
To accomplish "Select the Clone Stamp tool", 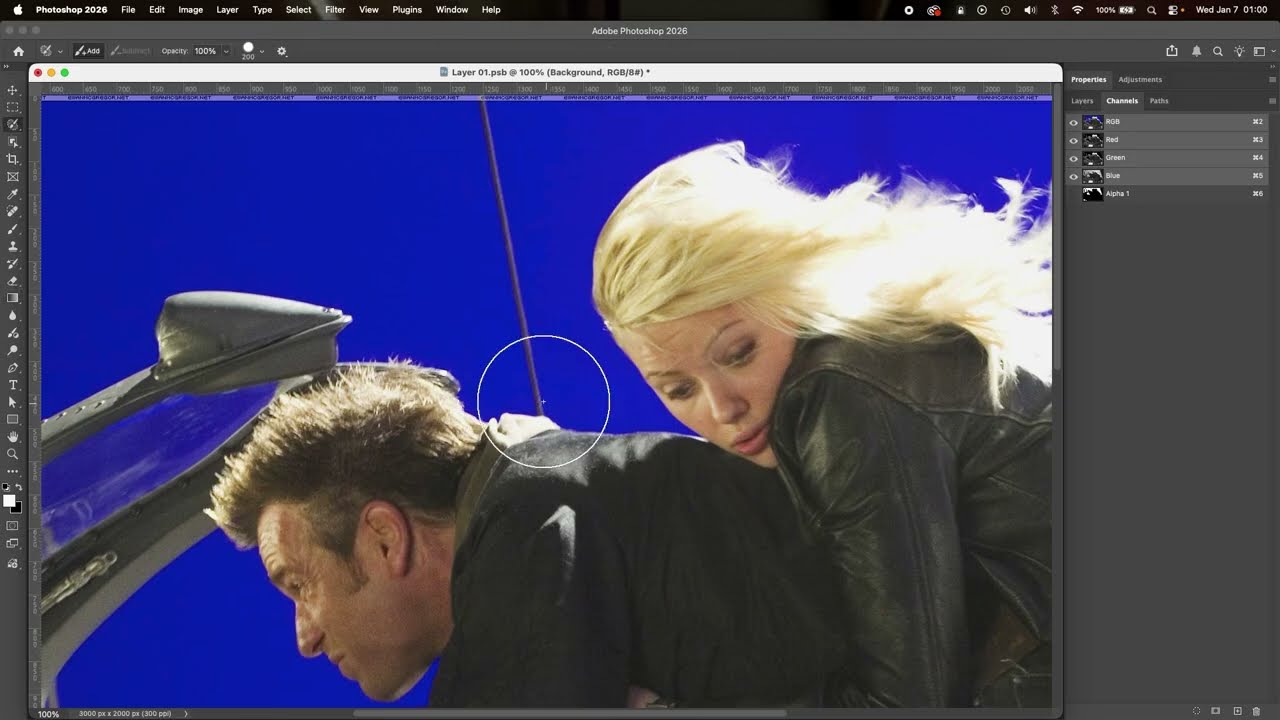I will click(13, 246).
